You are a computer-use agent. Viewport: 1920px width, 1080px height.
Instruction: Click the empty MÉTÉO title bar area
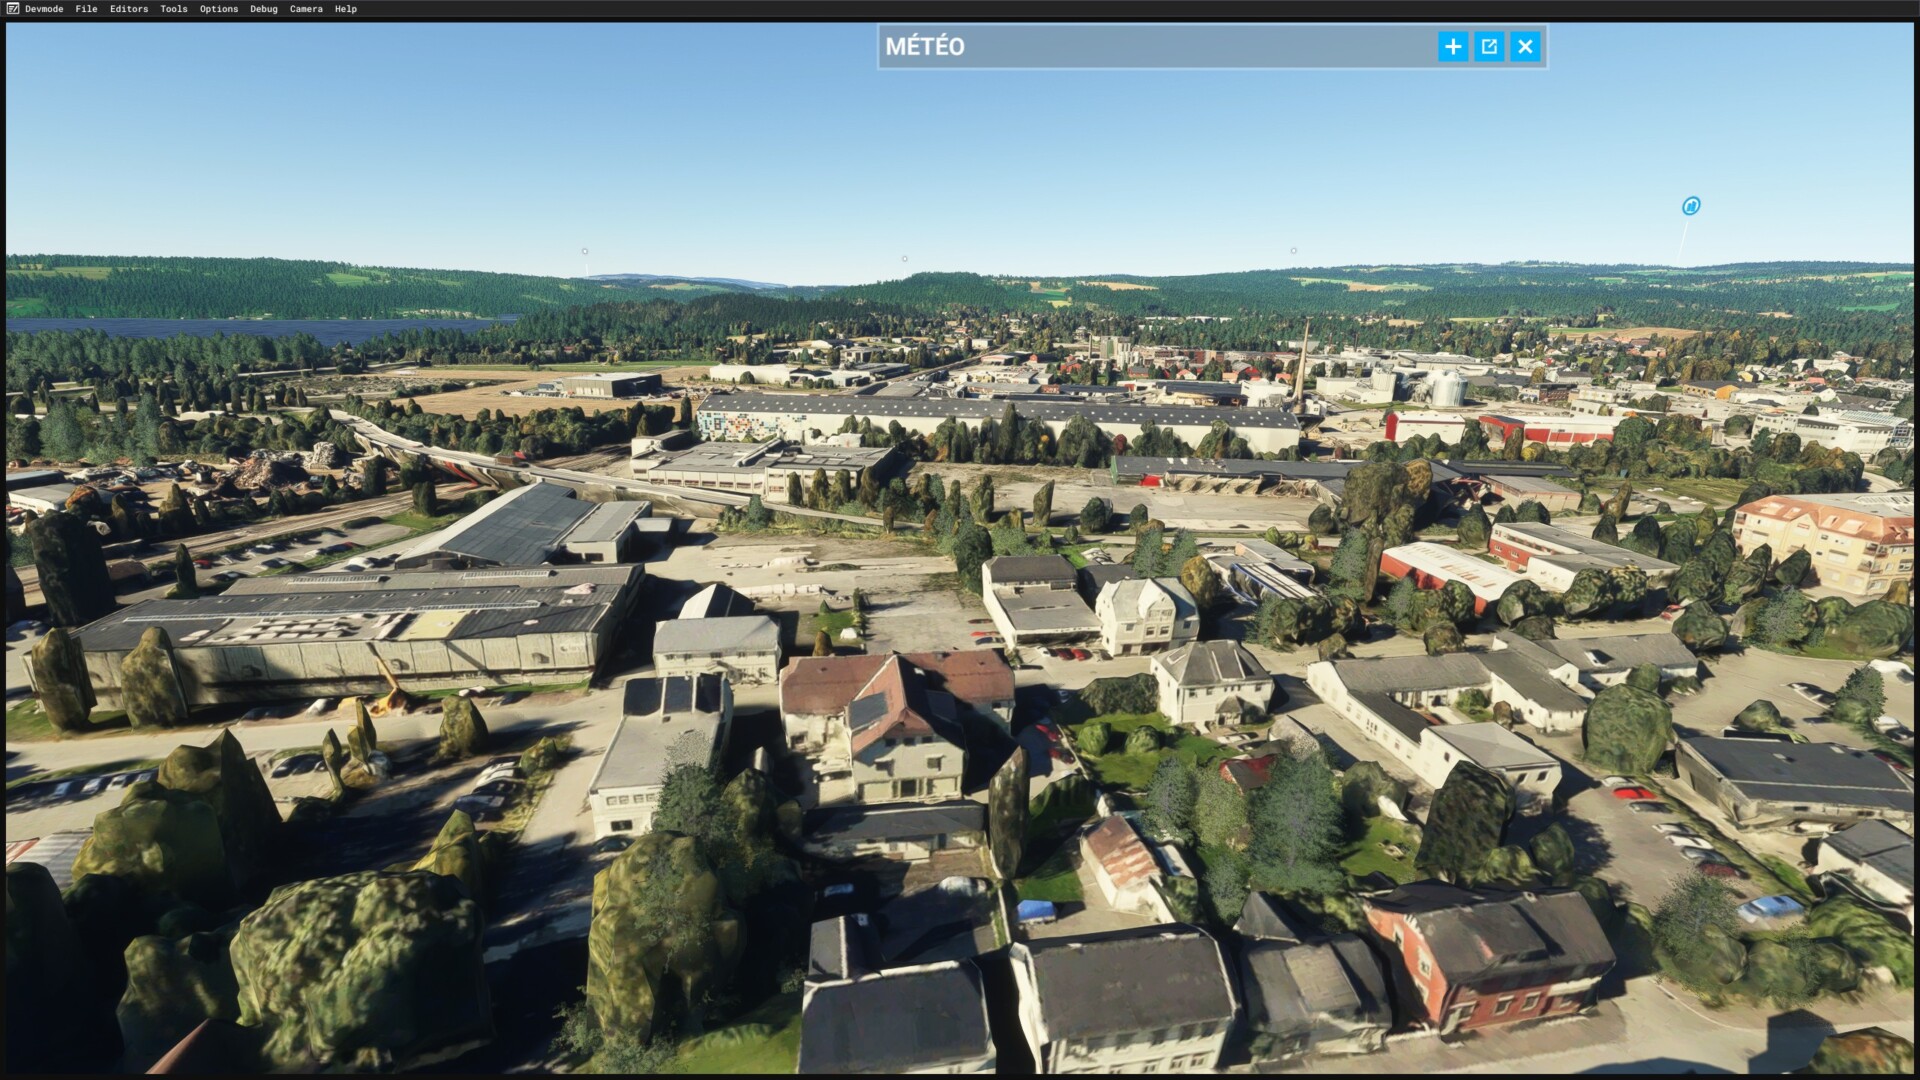pyautogui.click(x=1200, y=47)
